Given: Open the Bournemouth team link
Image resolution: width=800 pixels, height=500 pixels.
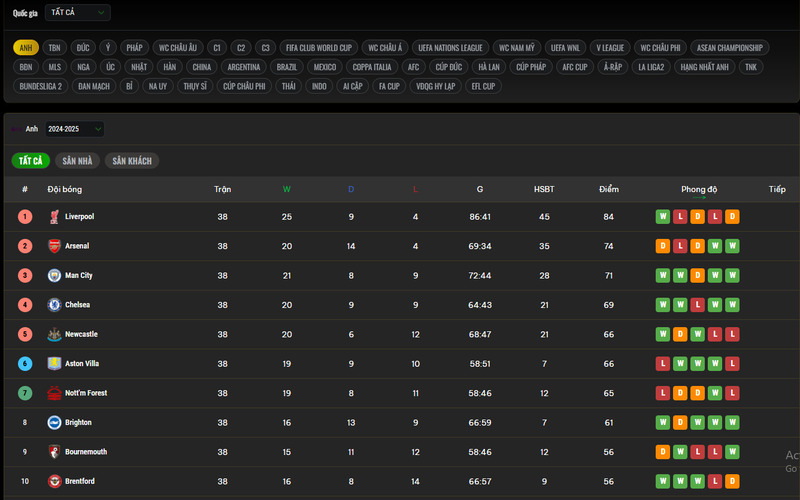Looking at the screenshot, I should 86,452.
